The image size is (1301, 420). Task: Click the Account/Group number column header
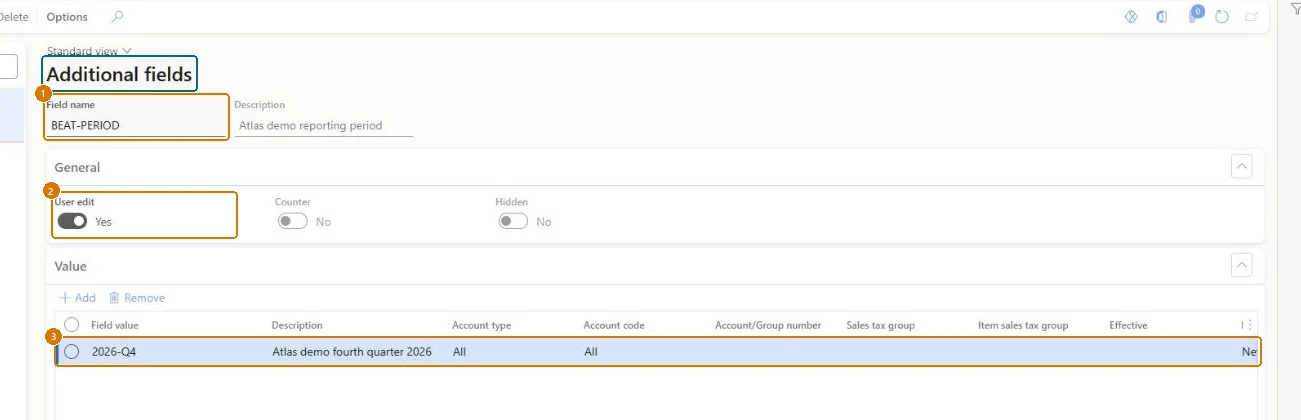768,325
